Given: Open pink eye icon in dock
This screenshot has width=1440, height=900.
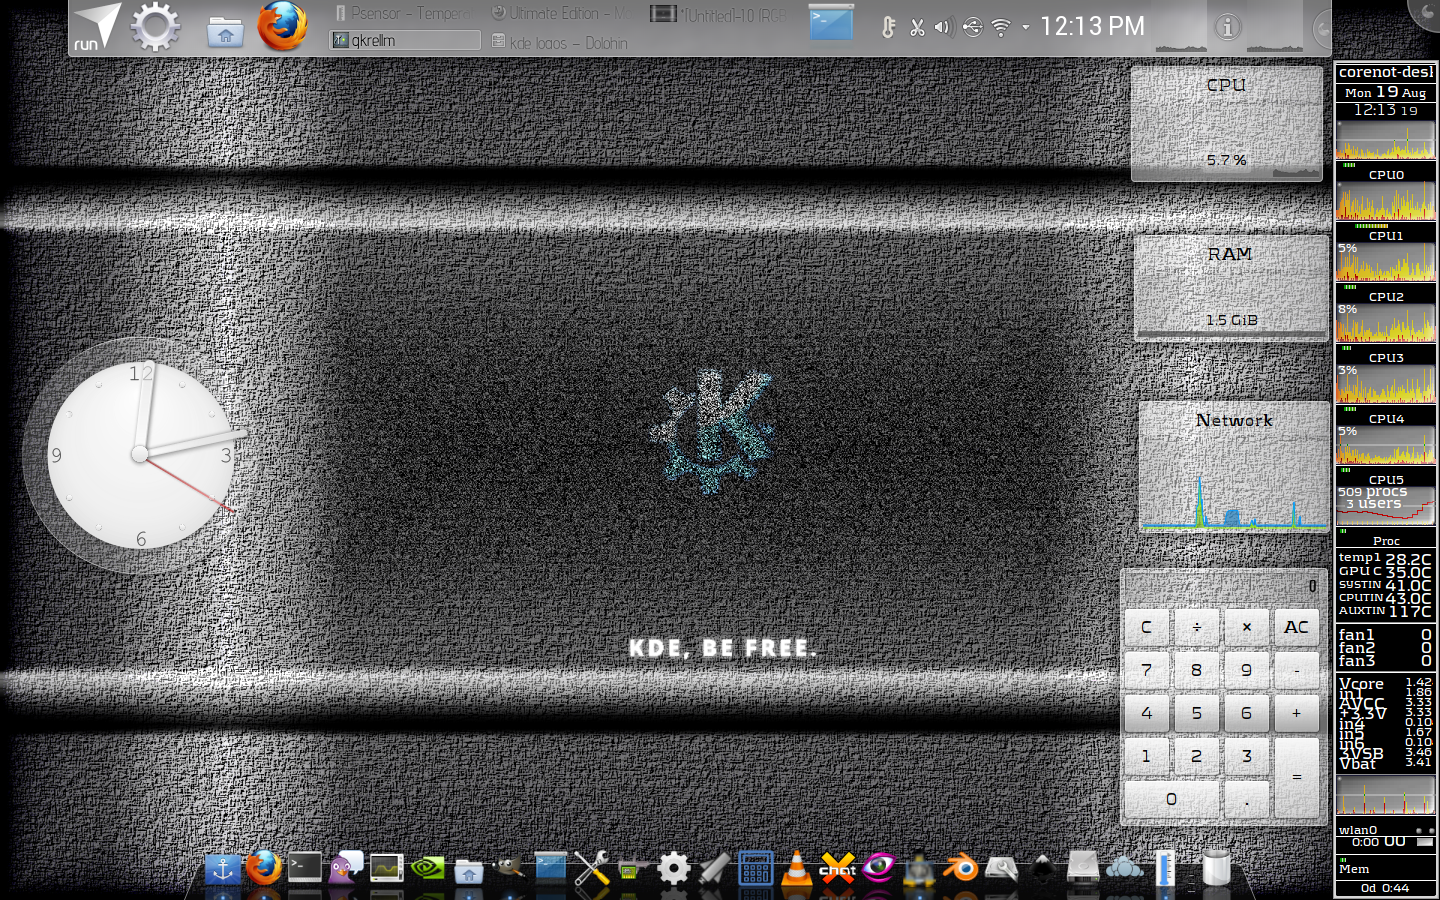Looking at the screenshot, I should pos(878,867).
